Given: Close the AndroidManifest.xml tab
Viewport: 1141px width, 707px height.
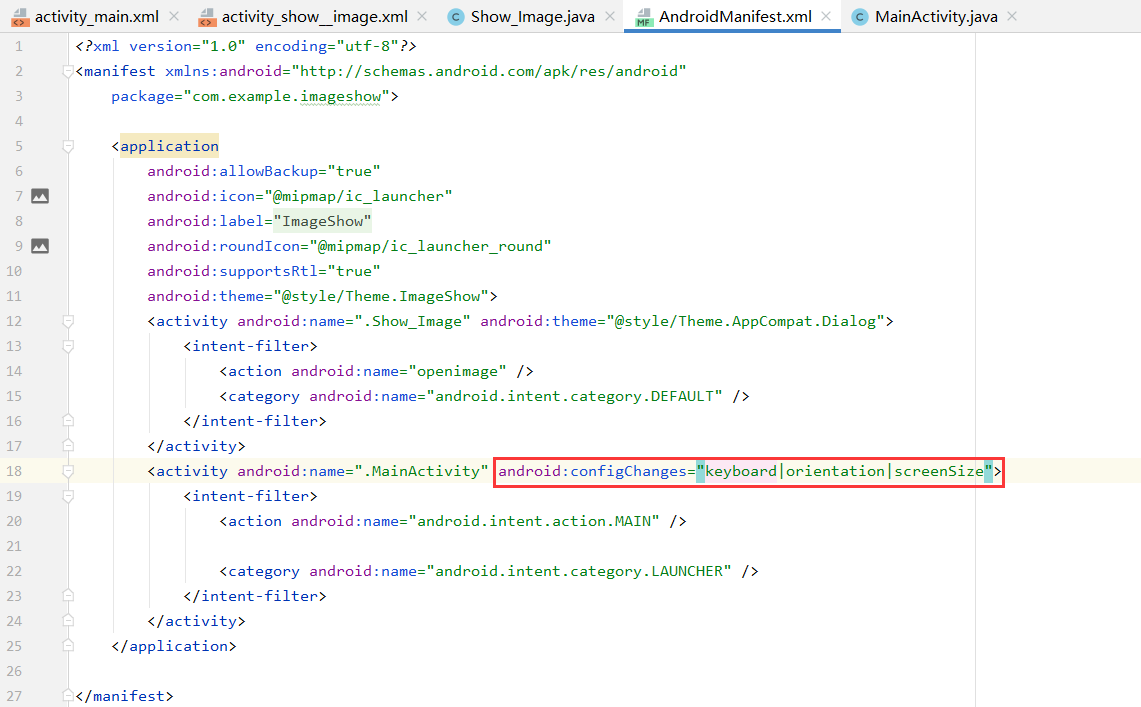Looking at the screenshot, I should (x=826, y=16).
